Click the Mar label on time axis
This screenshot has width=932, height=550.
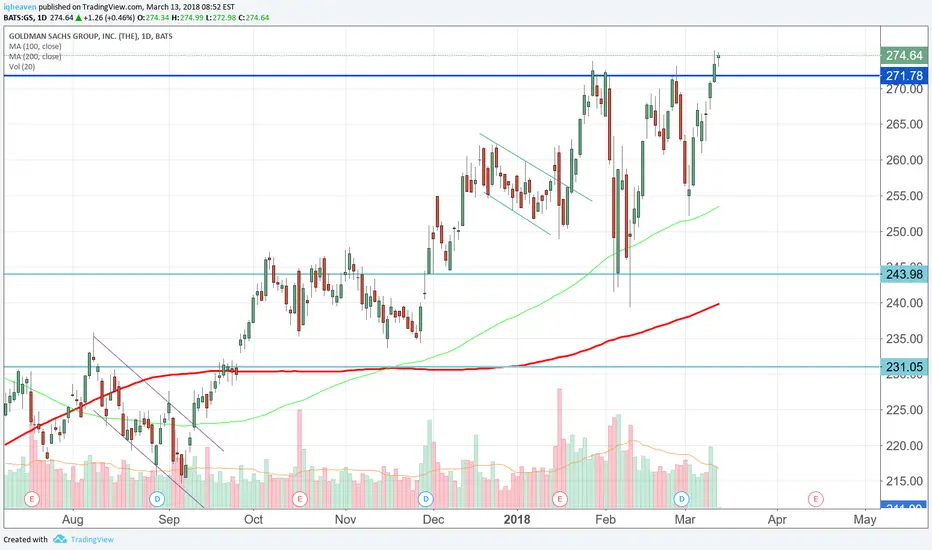pos(685,519)
